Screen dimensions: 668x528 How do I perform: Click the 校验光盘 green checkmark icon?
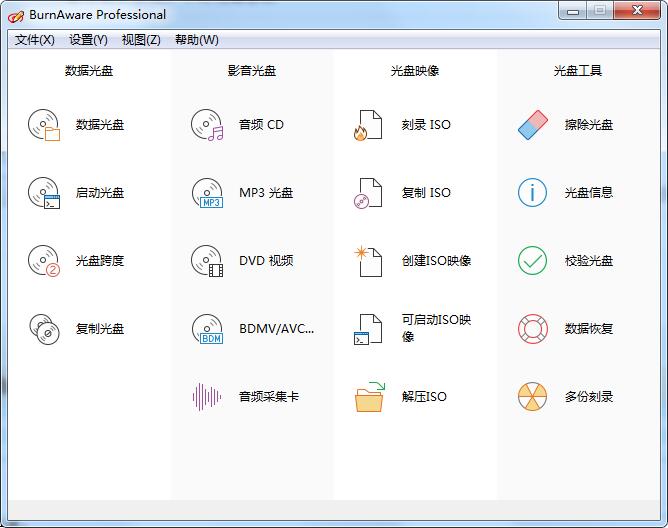[533, 261]
